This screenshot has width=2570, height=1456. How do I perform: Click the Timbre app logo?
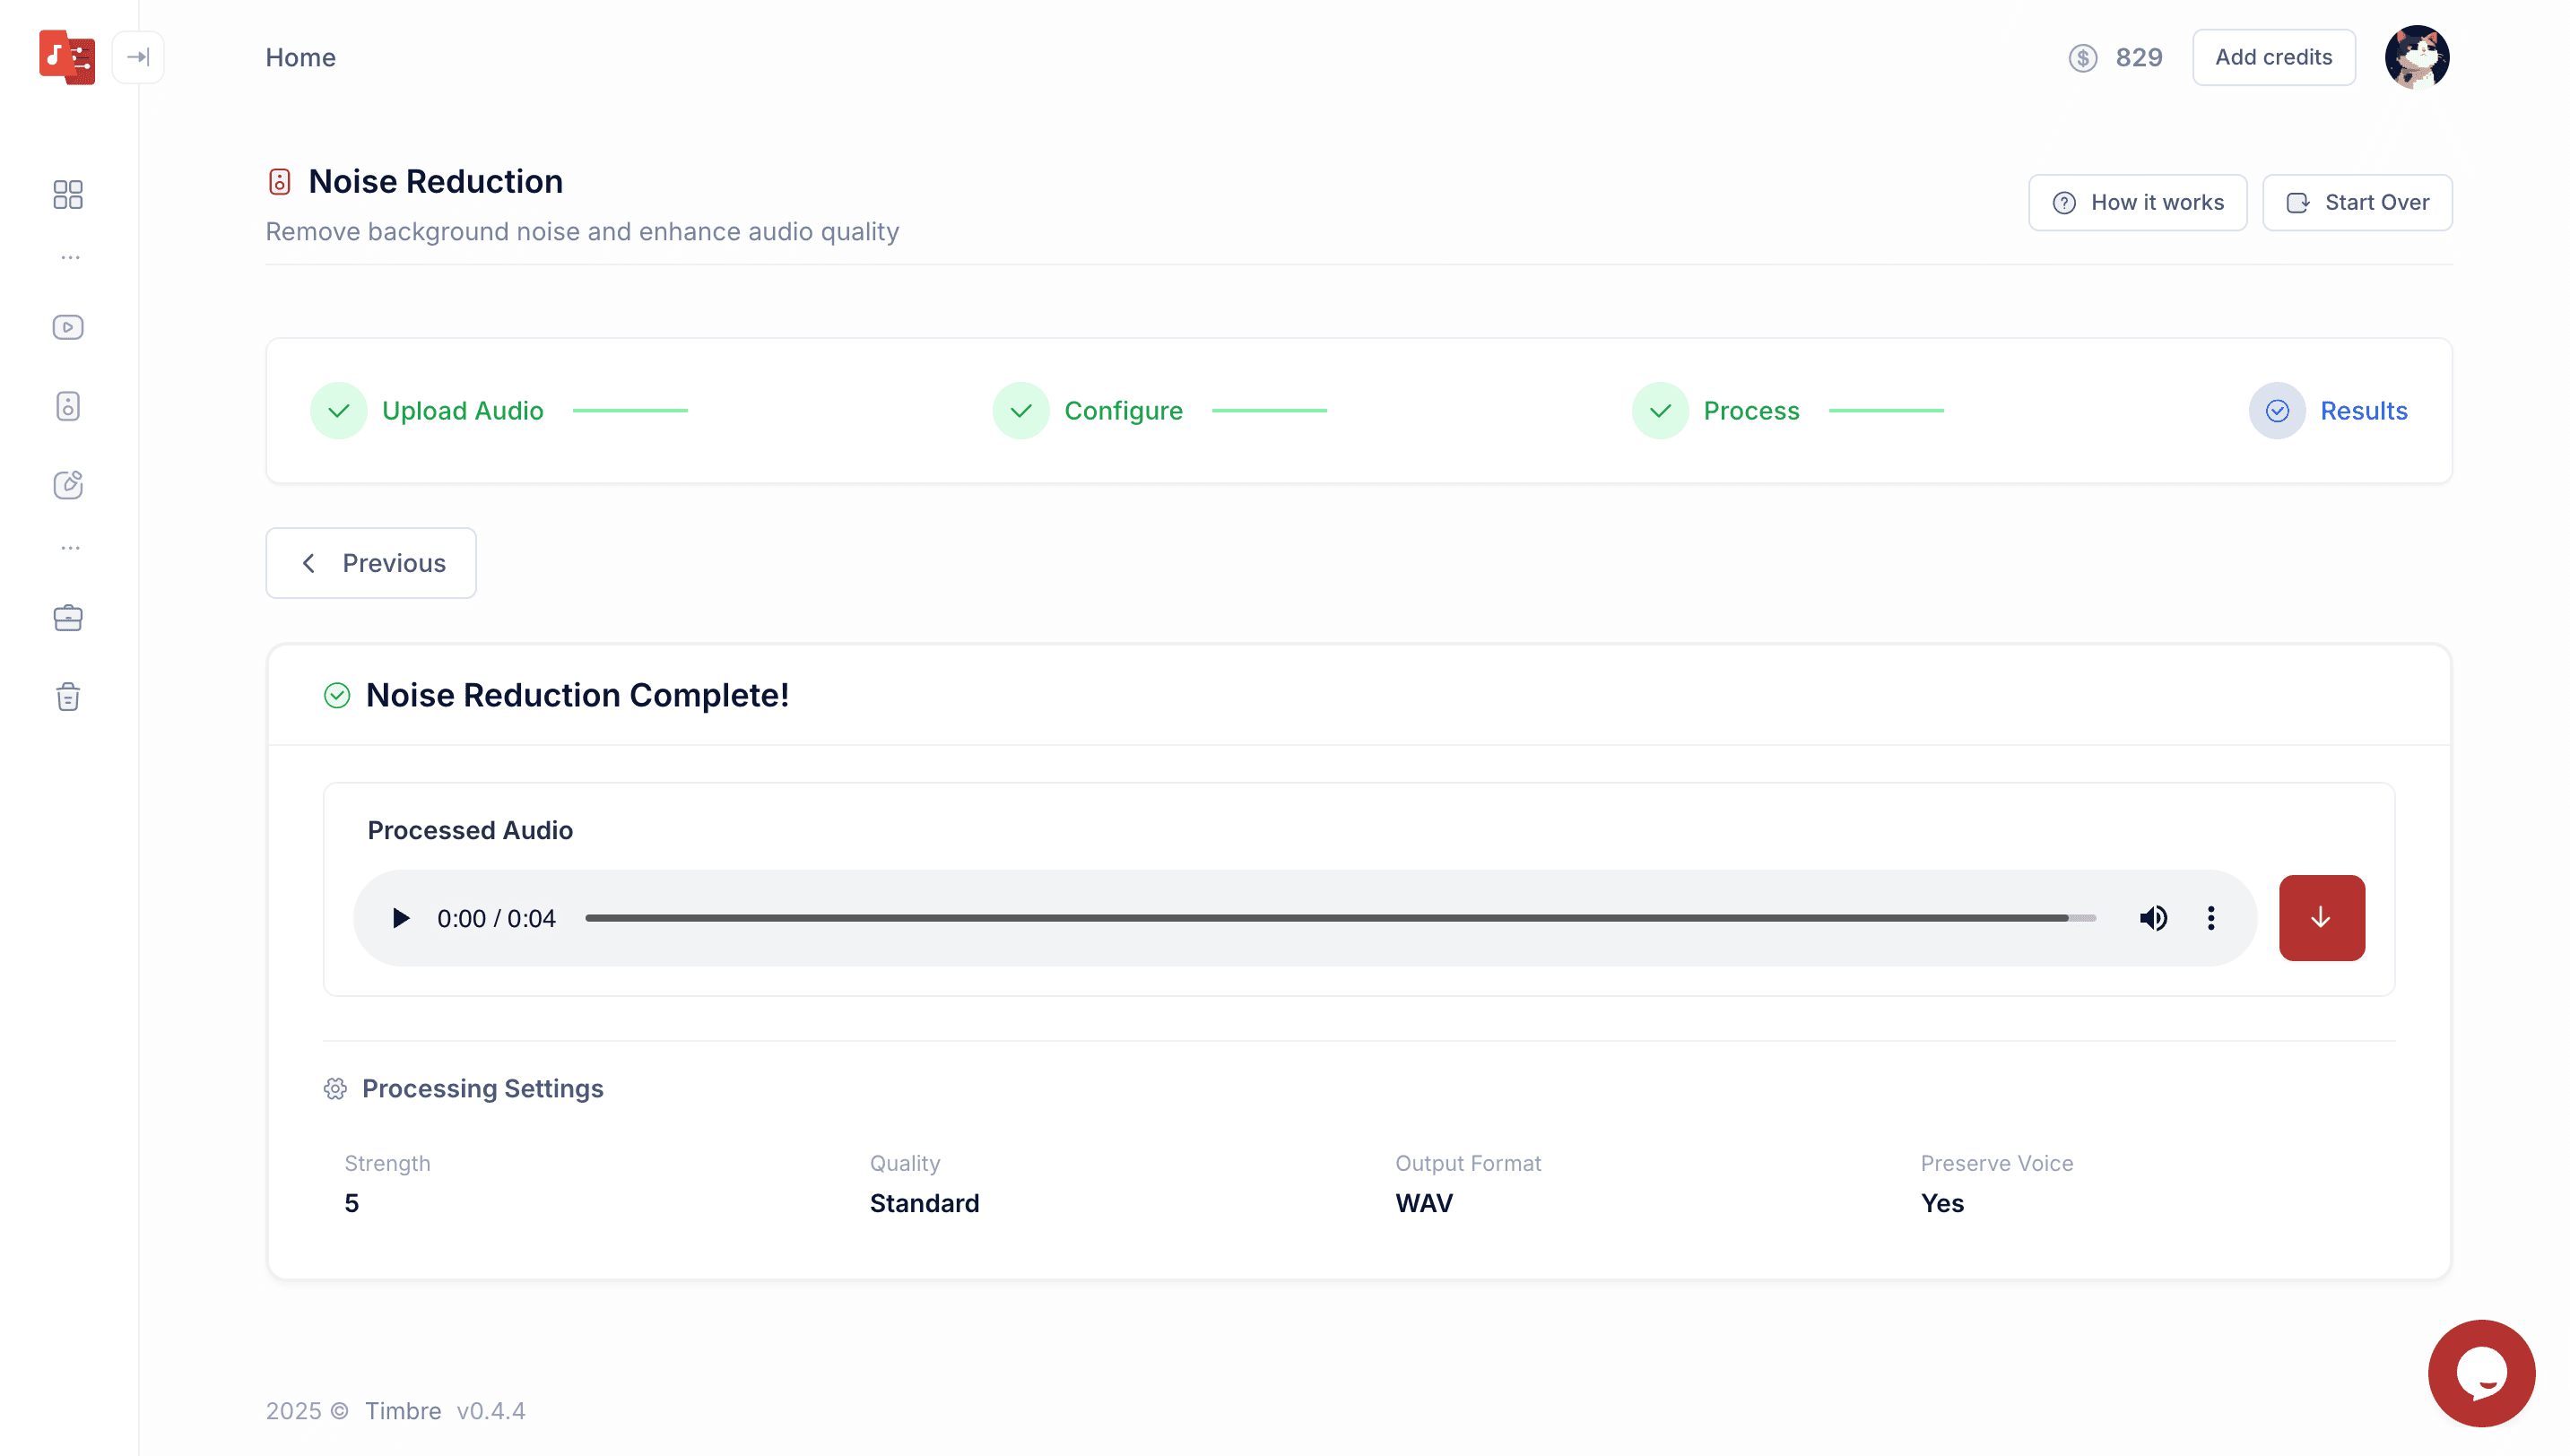coord(67,57)
